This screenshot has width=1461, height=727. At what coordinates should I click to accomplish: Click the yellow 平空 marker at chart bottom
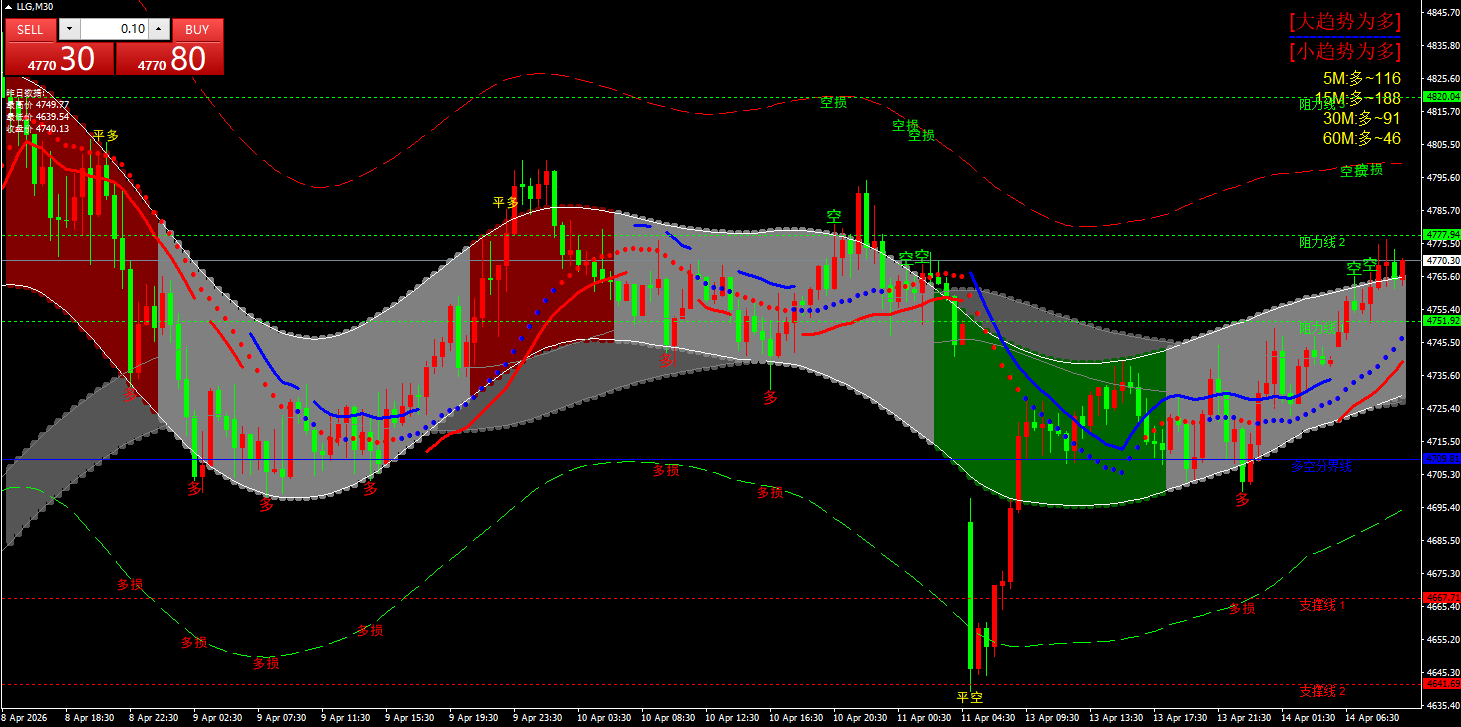click(x=970, y=697)
